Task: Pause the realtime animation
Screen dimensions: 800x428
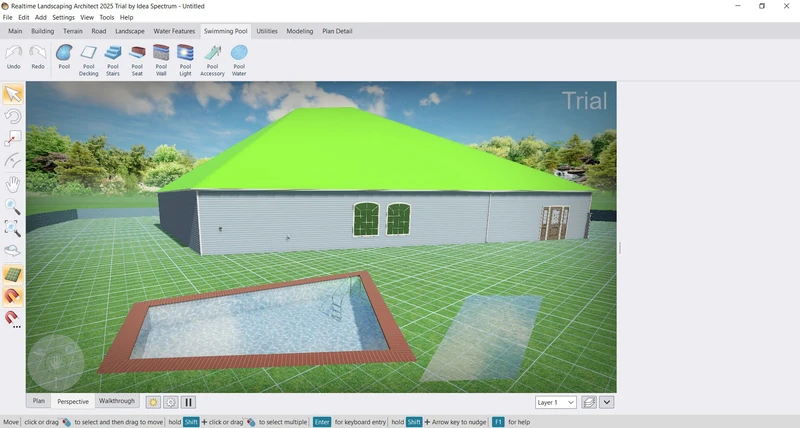Action: tap(188, 402)
